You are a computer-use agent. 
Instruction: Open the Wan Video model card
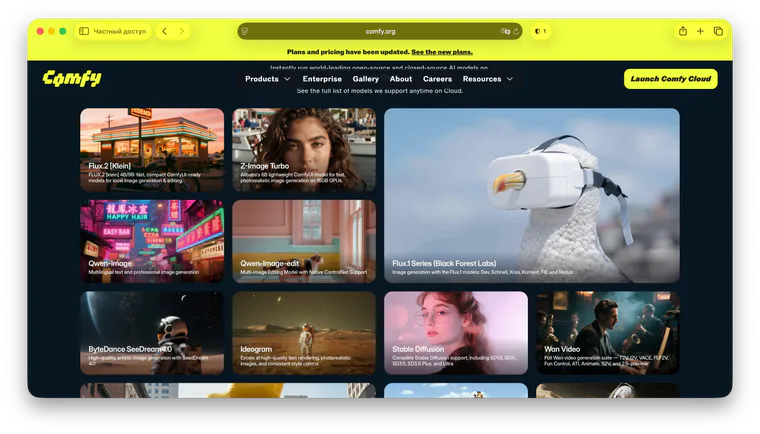608,333
